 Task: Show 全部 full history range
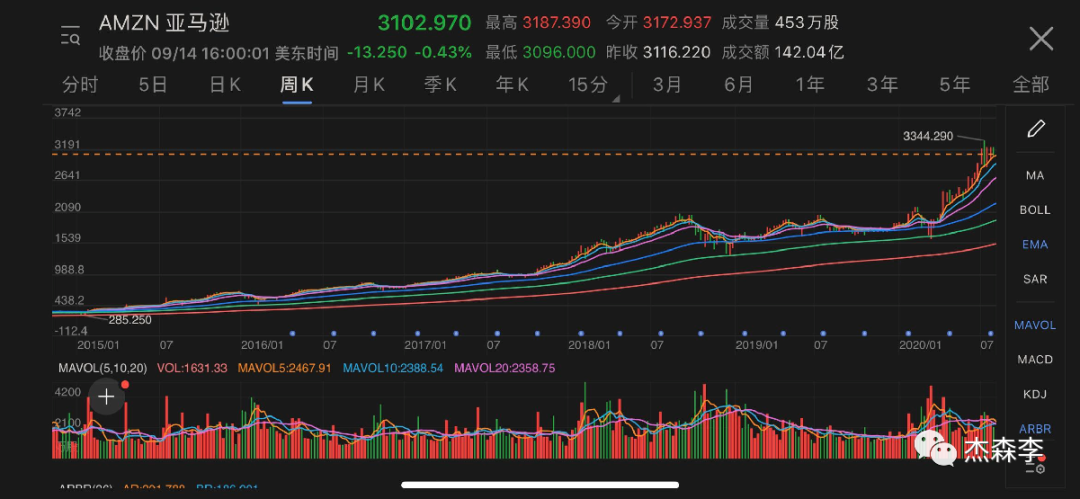coord(1030,85)
